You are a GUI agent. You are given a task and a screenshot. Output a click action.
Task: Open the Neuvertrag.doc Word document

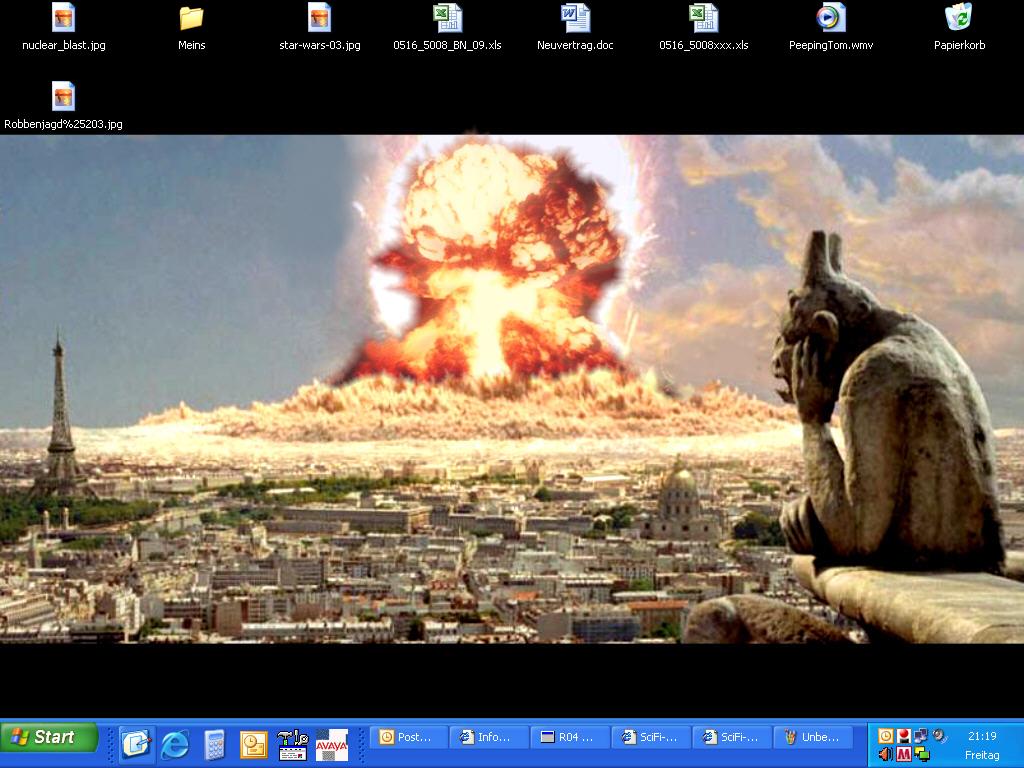(575, 18)
